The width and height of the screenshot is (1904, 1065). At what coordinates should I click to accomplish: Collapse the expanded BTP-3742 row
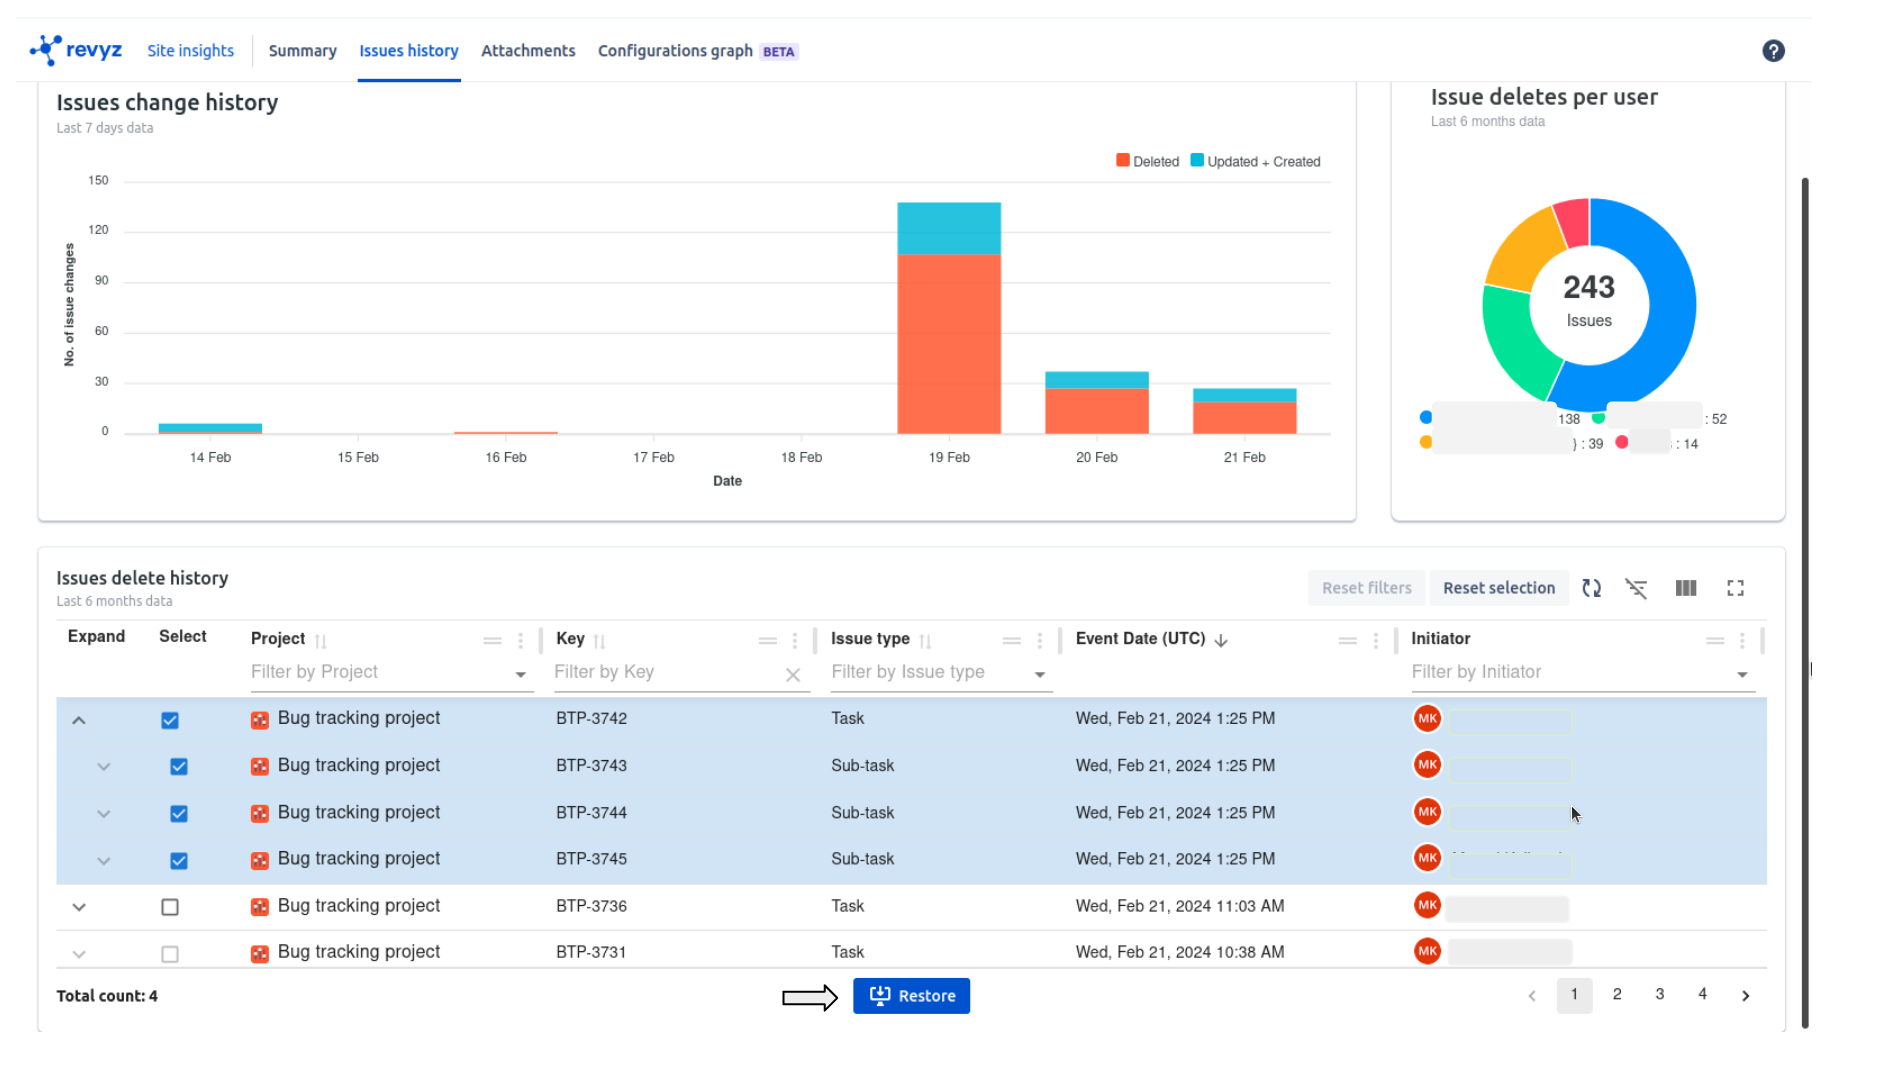point(79,720)
